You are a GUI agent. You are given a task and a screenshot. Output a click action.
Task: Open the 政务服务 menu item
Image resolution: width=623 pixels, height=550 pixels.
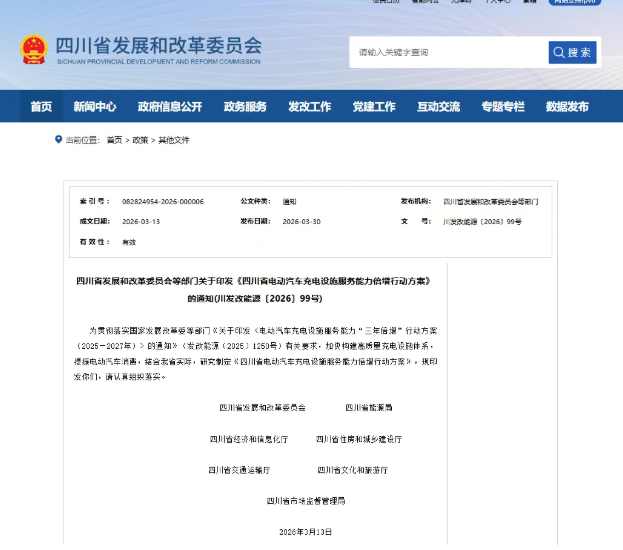pyautogui.click(x=245, y=107)
